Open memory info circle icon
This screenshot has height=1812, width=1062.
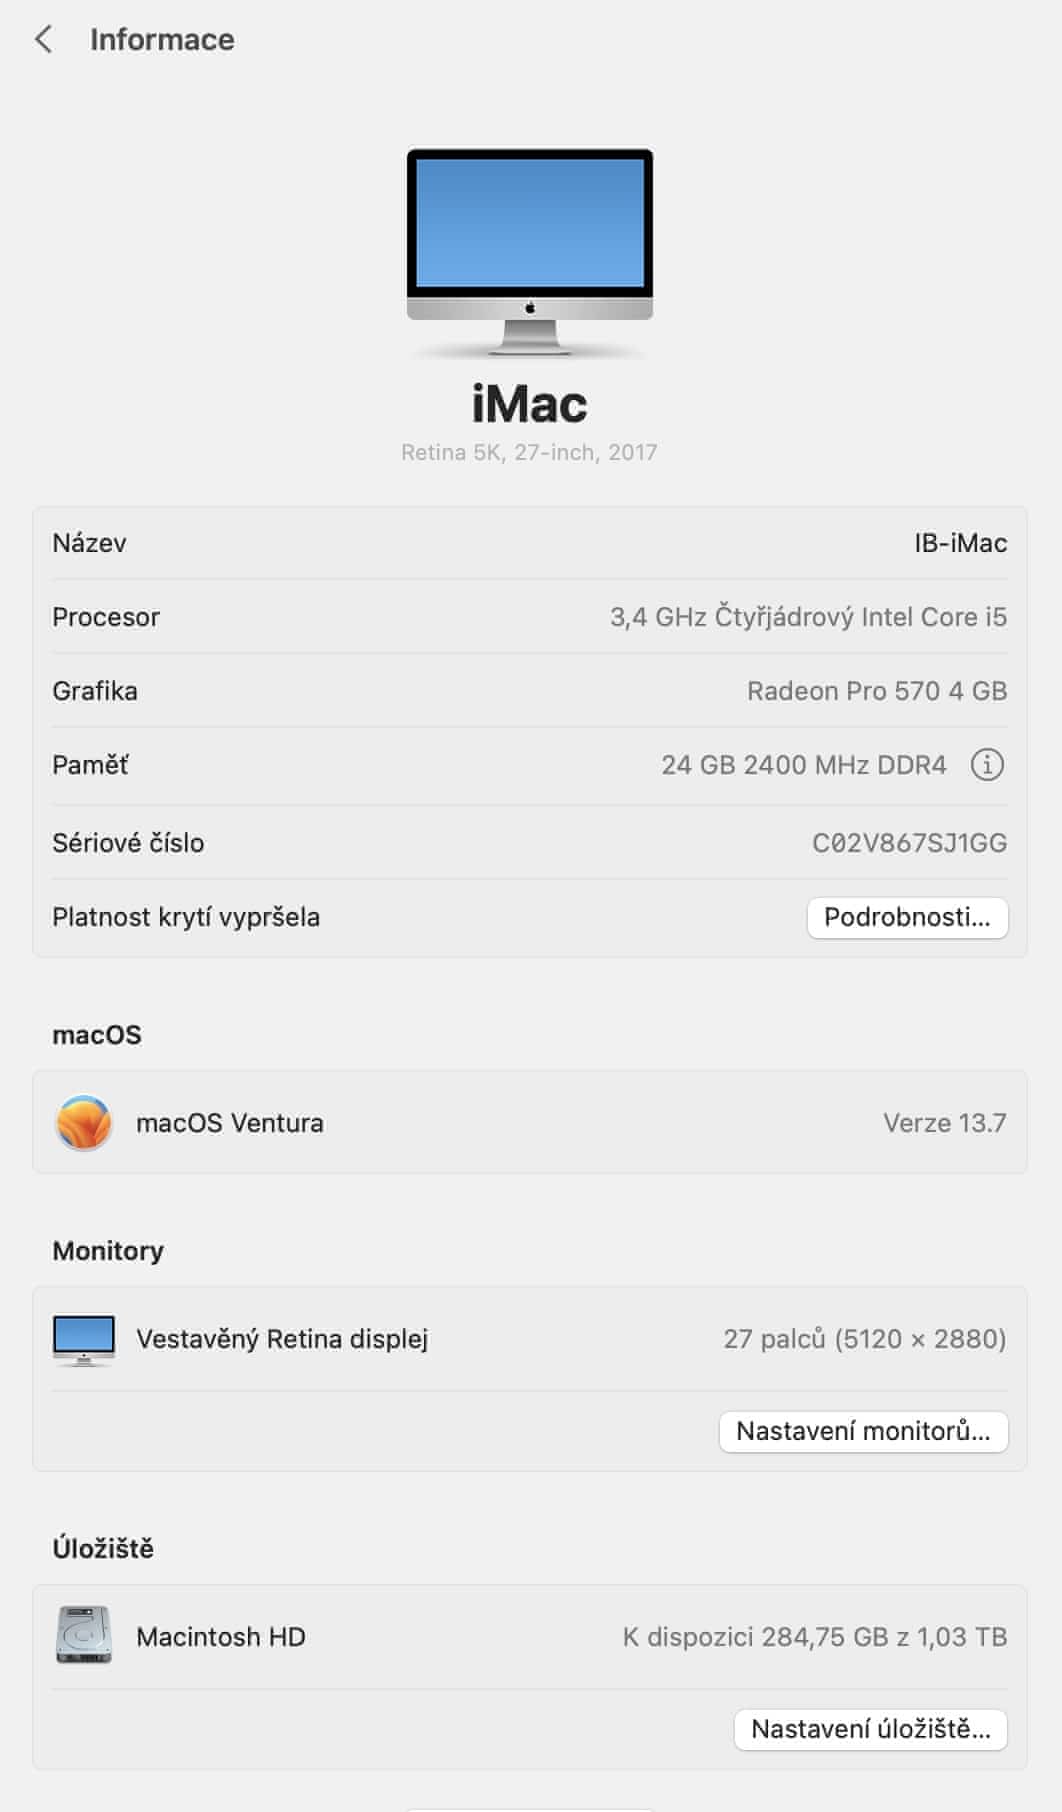coord(987,765)
